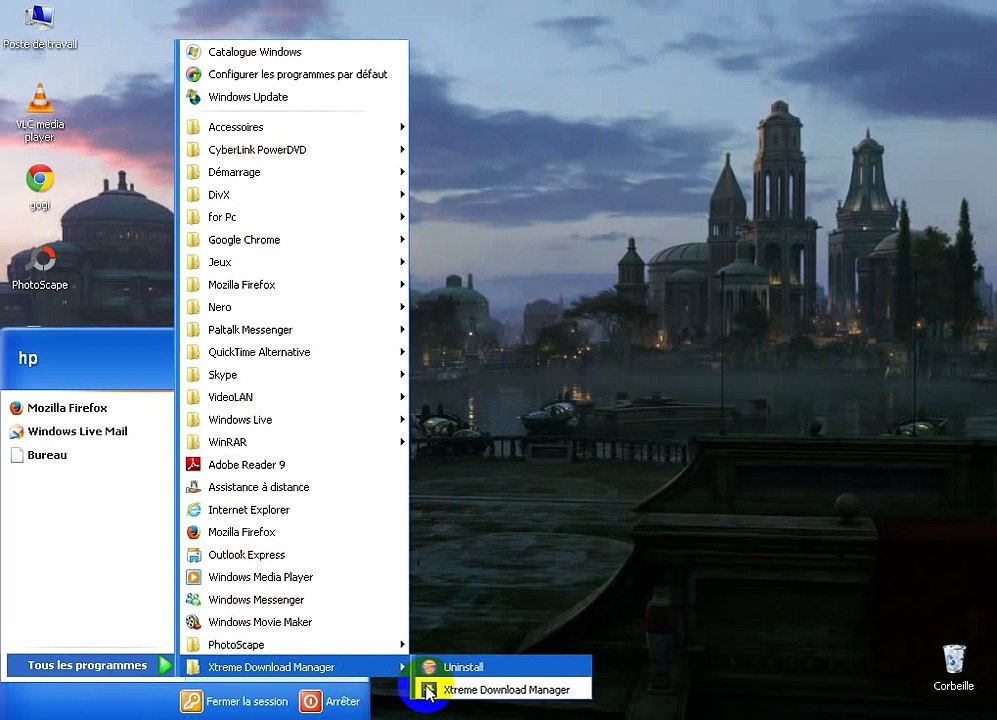Open Windows Update entry
997x720 pixels.
247,97
